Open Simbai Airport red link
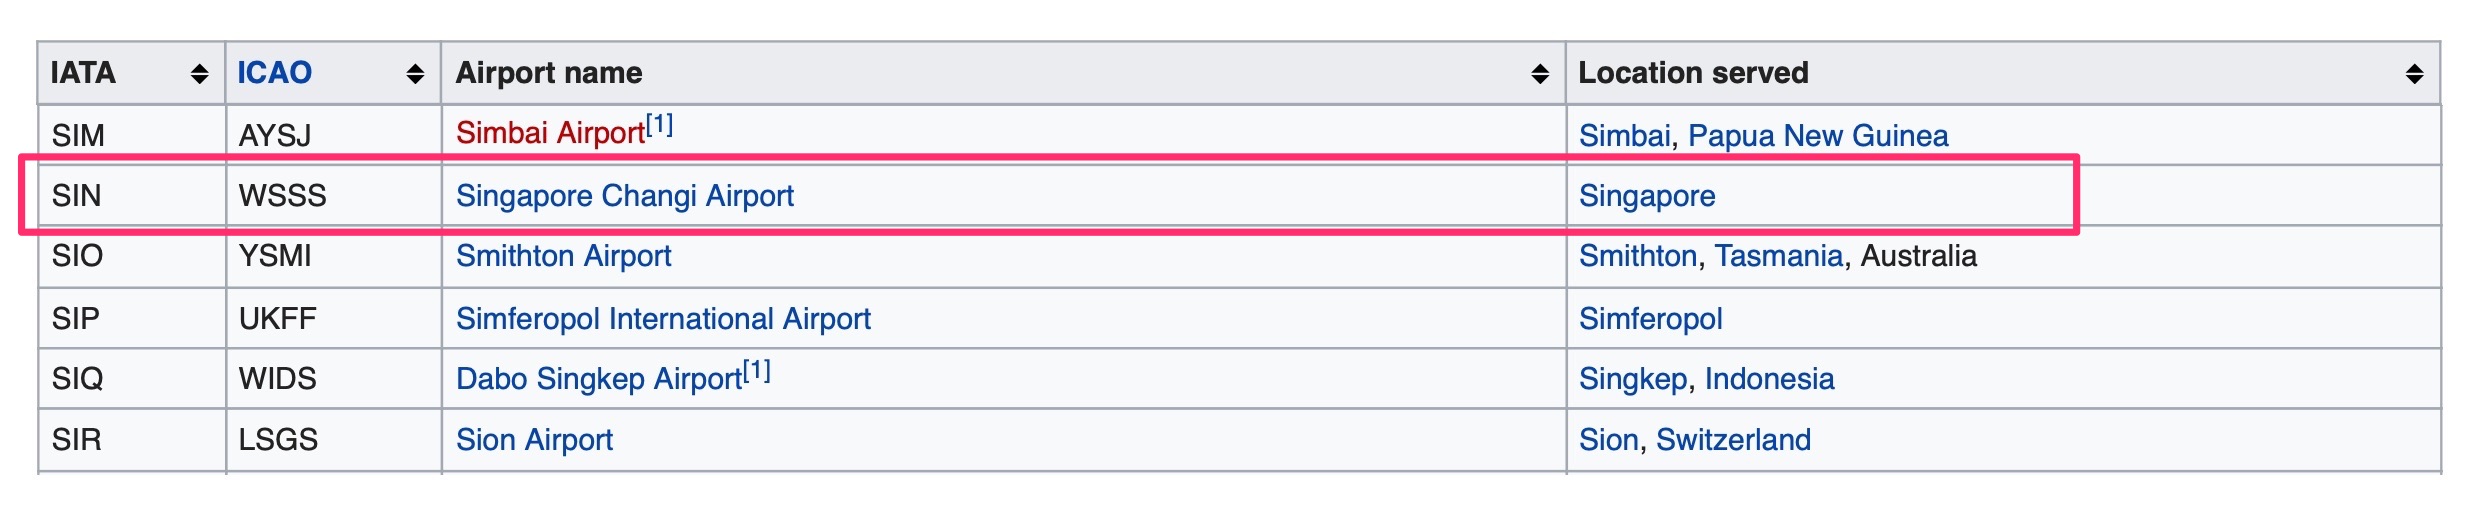 [x=550, y=133]
